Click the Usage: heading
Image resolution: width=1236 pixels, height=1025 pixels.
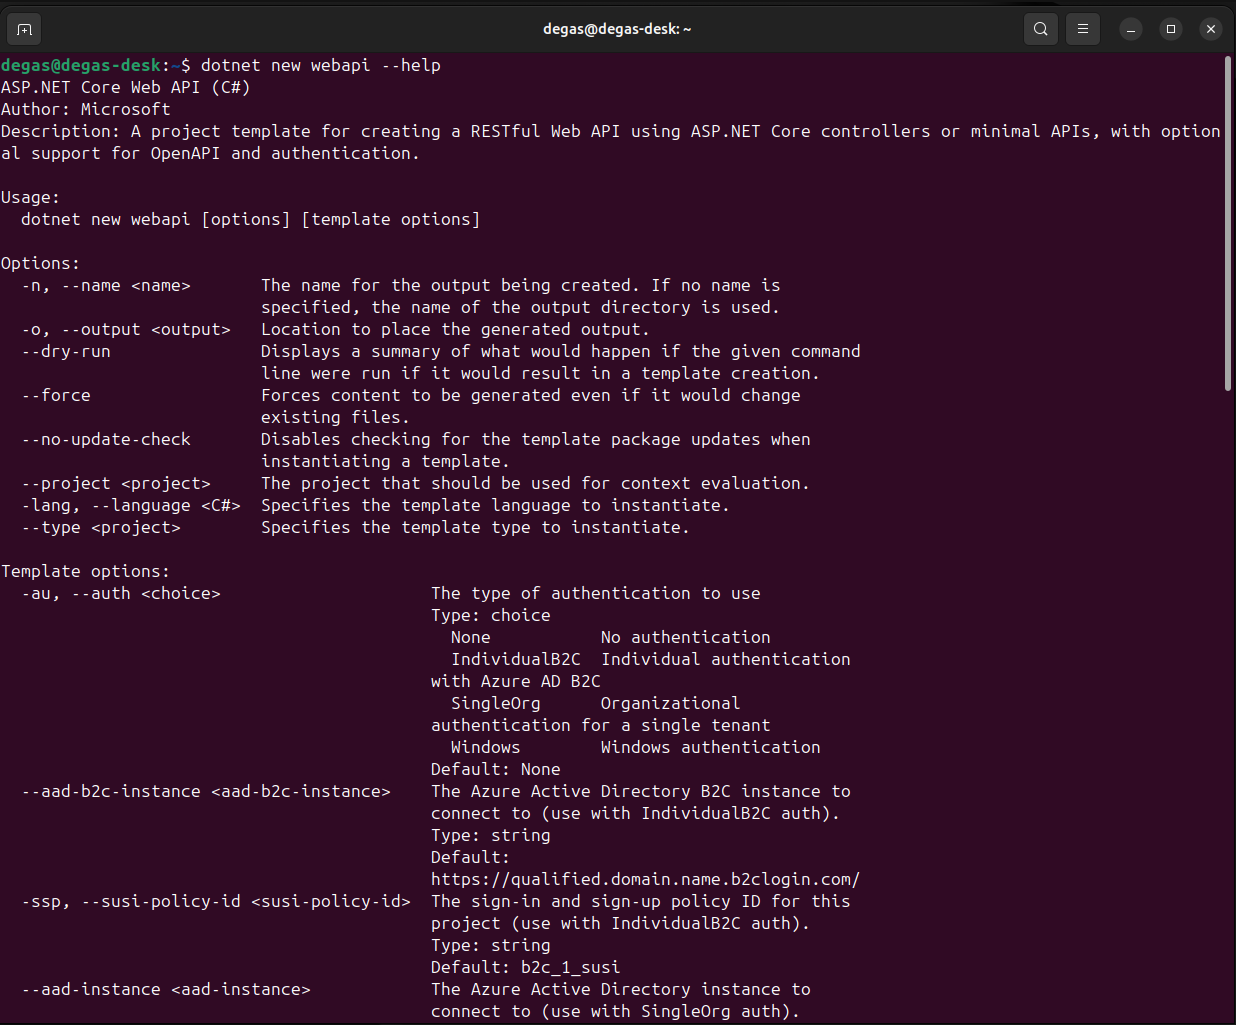31,197
